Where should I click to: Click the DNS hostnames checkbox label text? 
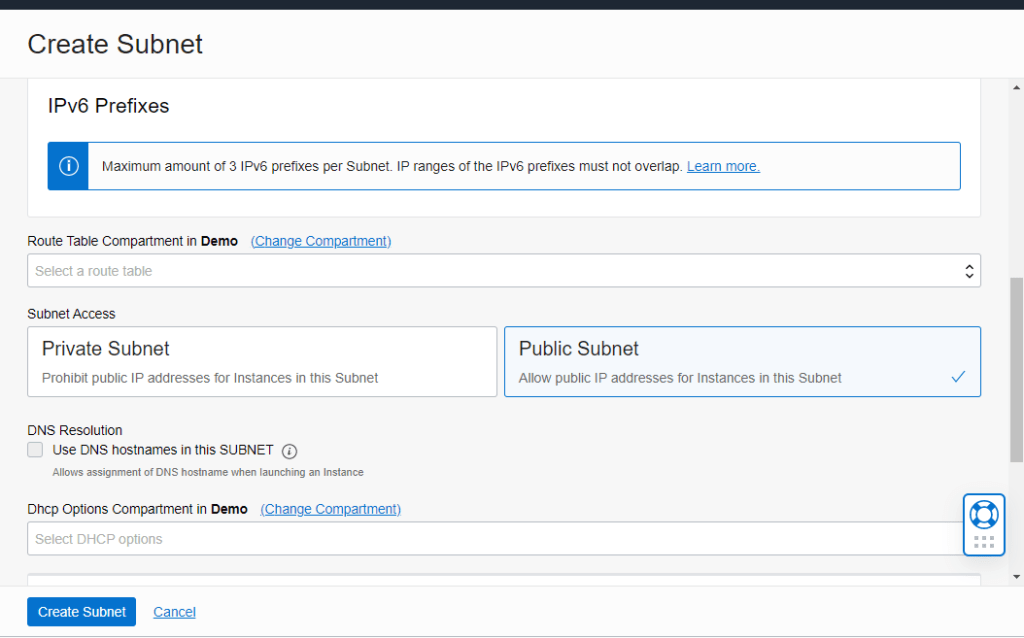(163, 450)
